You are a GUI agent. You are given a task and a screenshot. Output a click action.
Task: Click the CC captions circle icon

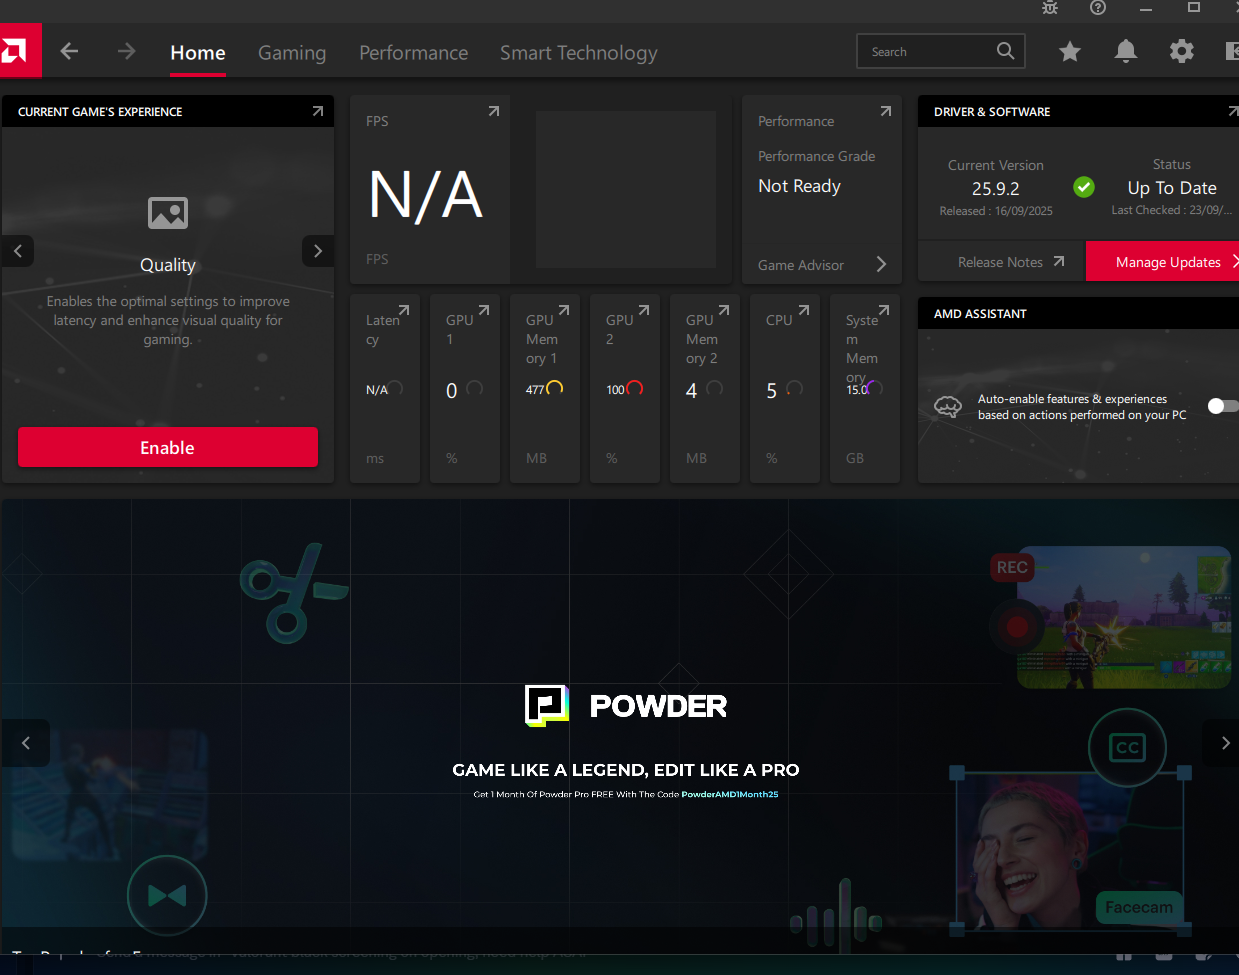[1127, 747]
